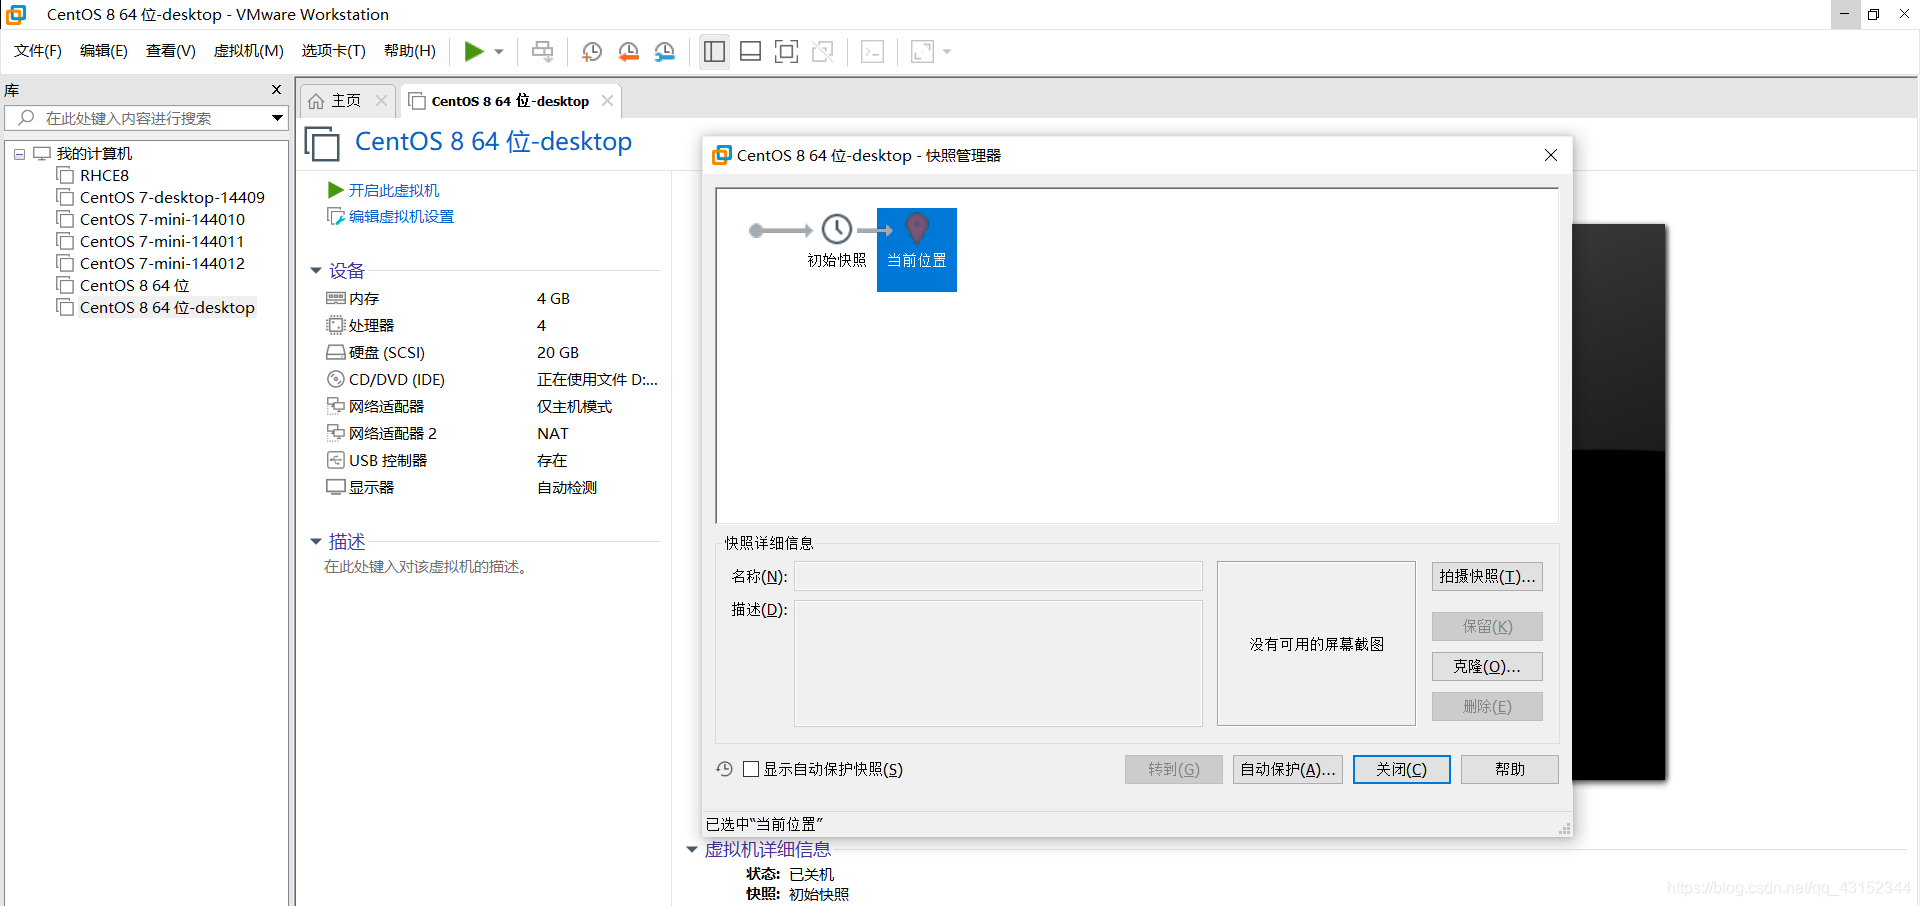The width and height of the screenshot is (1920, 906).
Task: Click 关闭(C) button in snapshot manager
Action: tap(1401, 769)
